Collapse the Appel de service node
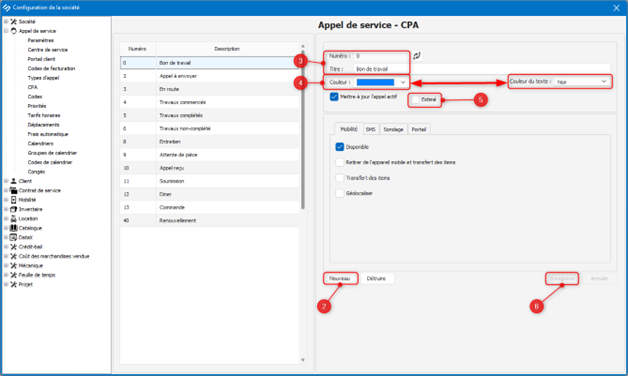Screen dimensions: 628x376 (x=6, y=31)
